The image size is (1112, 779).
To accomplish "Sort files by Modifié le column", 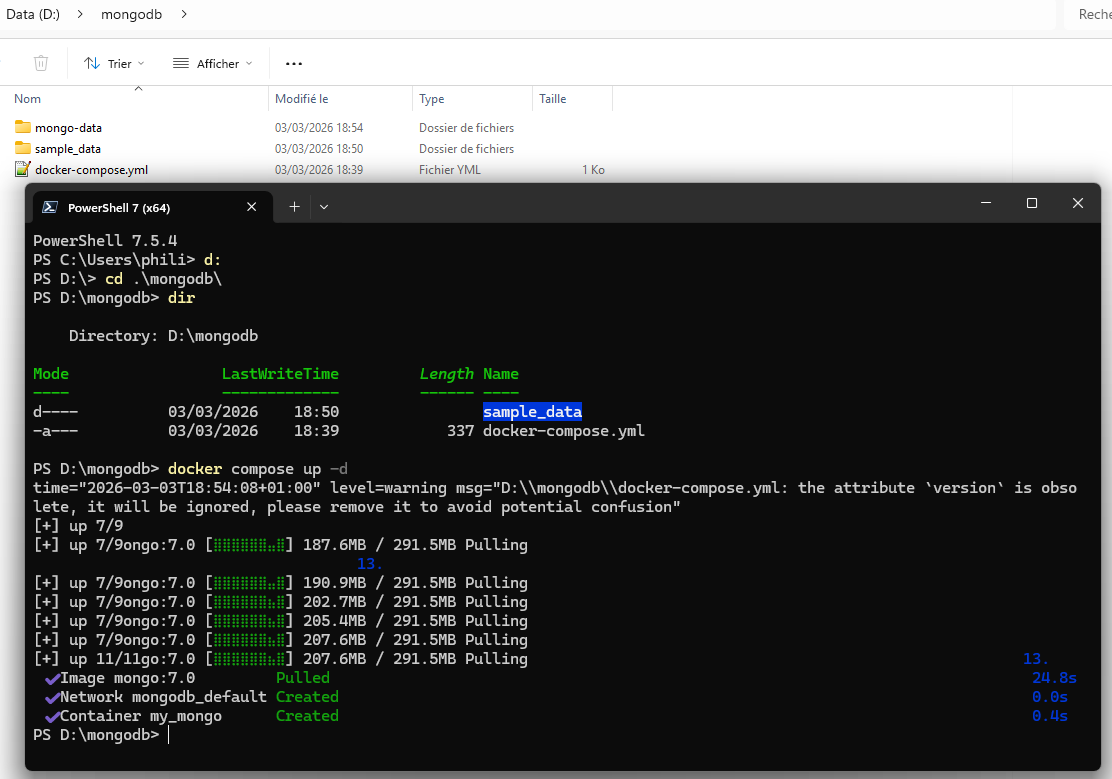I will pos(303,98).
